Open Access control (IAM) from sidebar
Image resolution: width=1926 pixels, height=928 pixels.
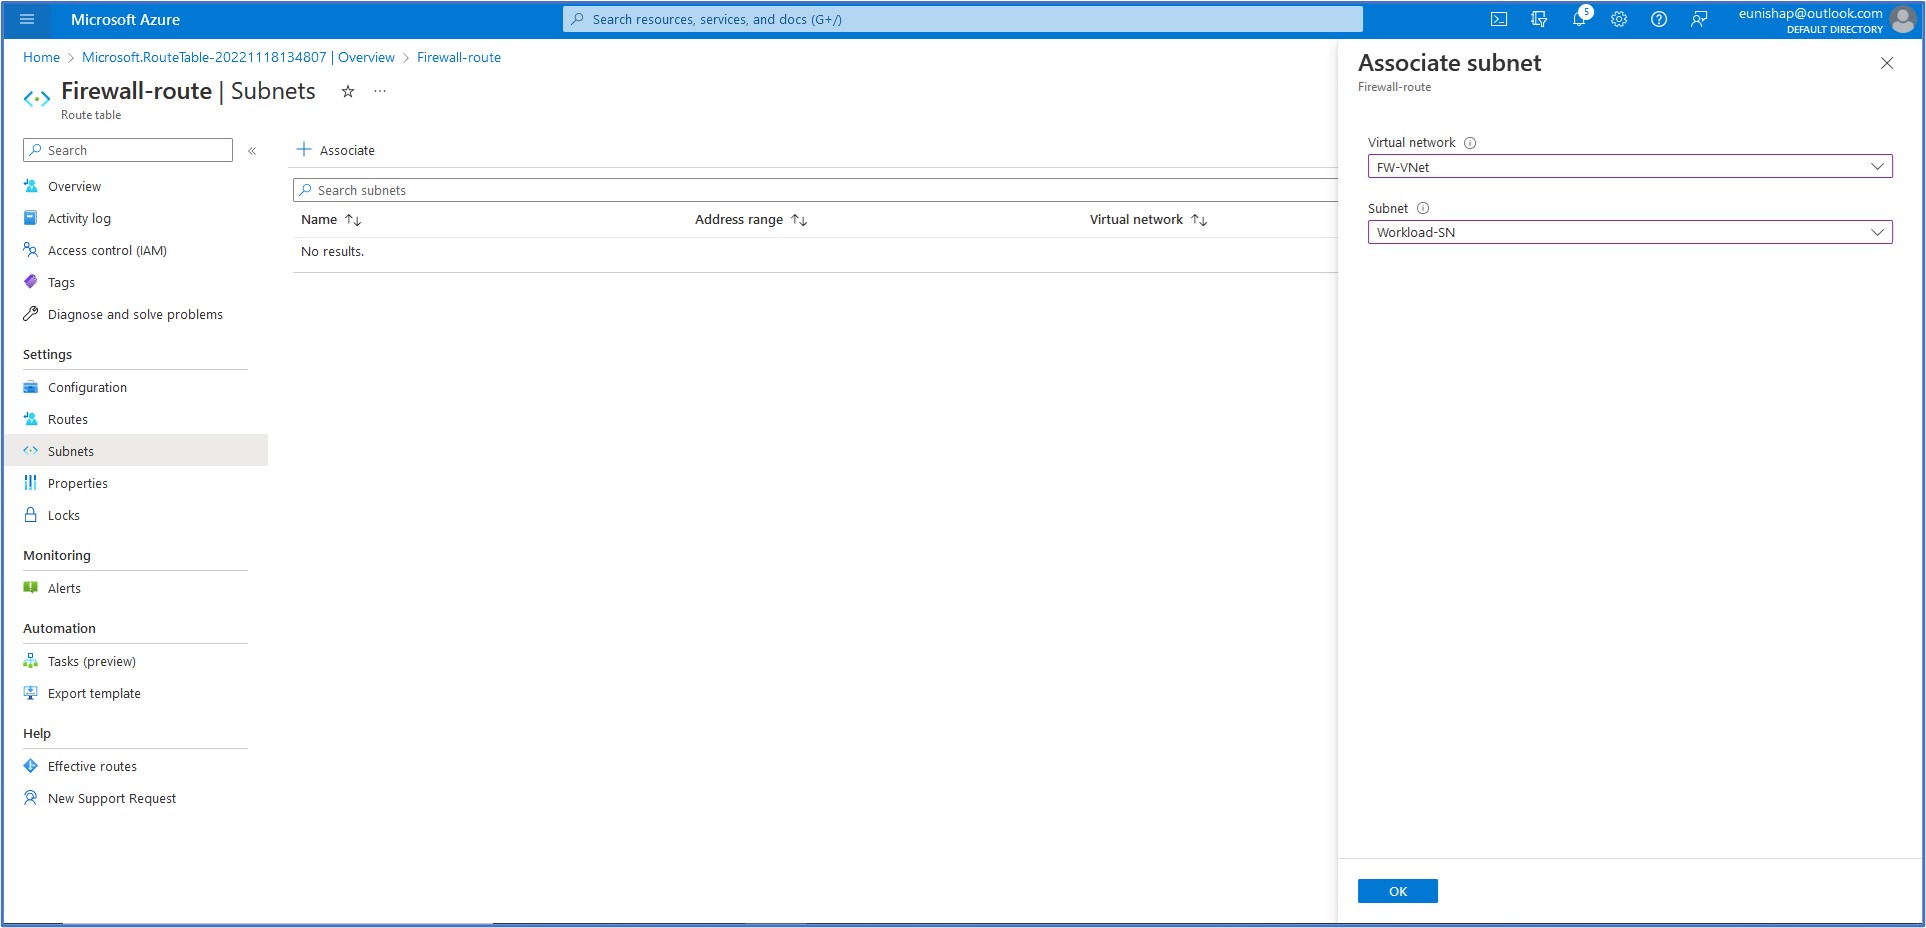pos(107,250)
